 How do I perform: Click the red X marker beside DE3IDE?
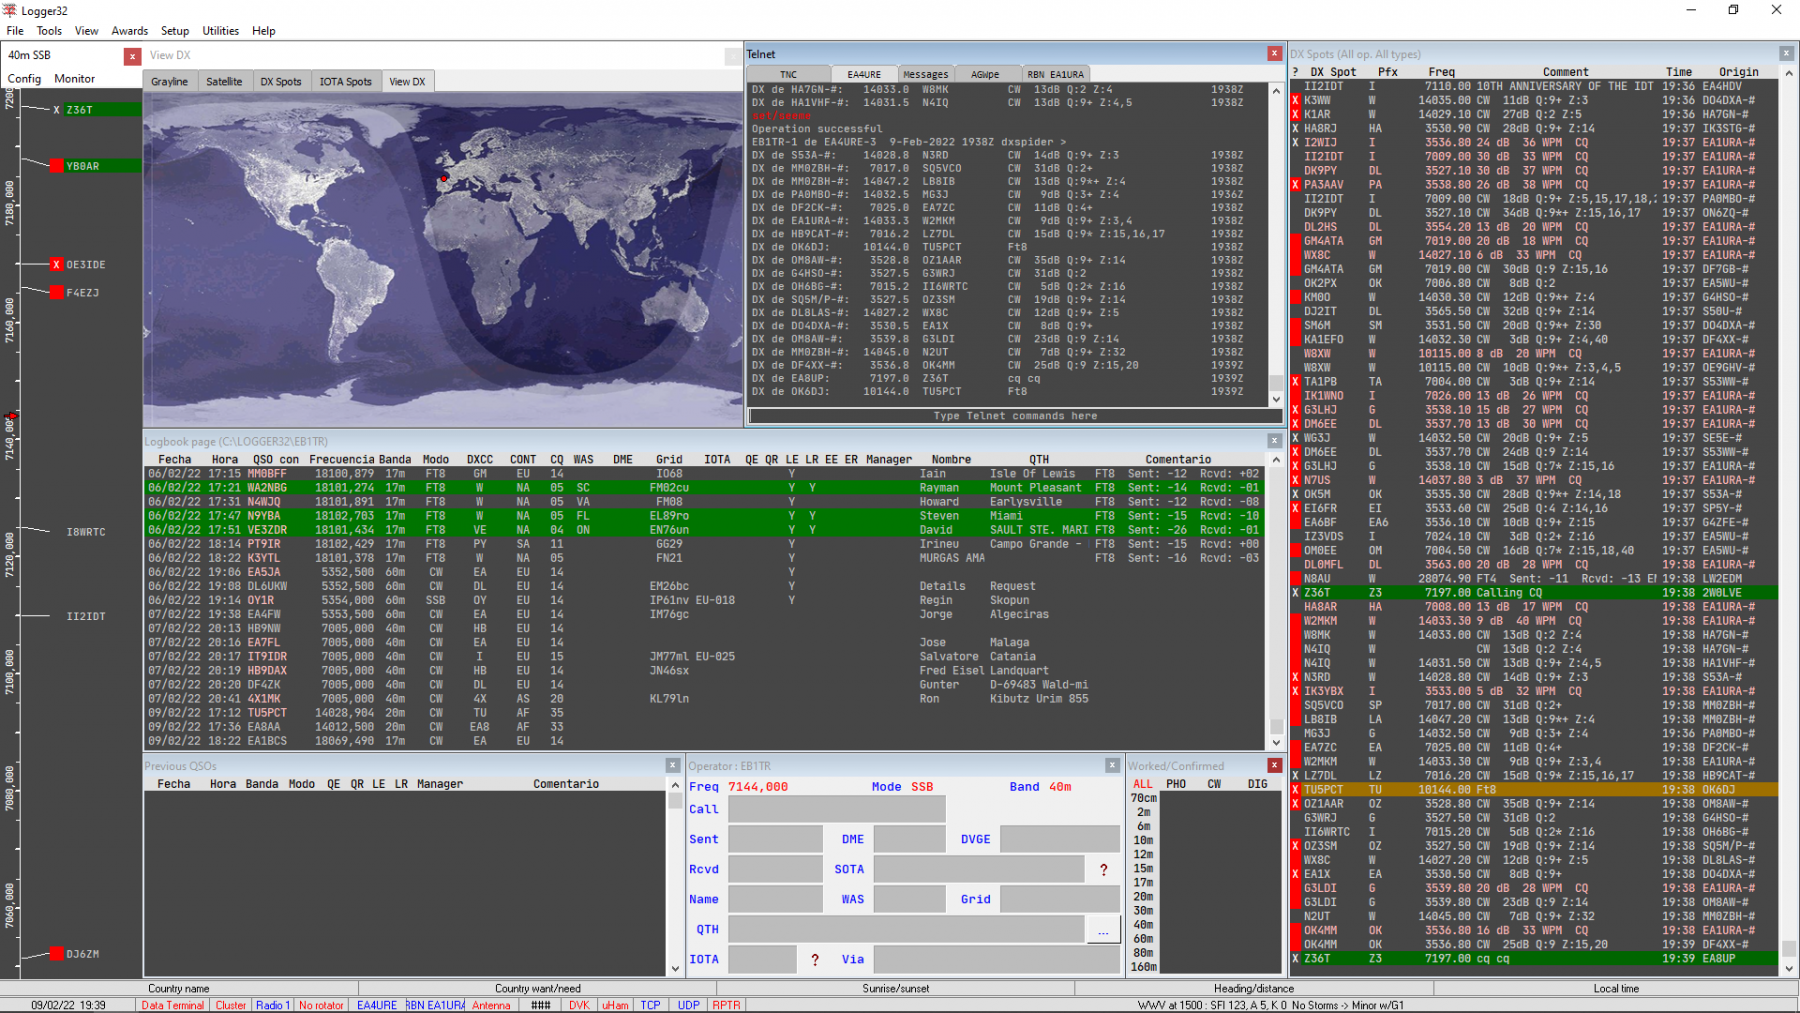click(56, 265)
